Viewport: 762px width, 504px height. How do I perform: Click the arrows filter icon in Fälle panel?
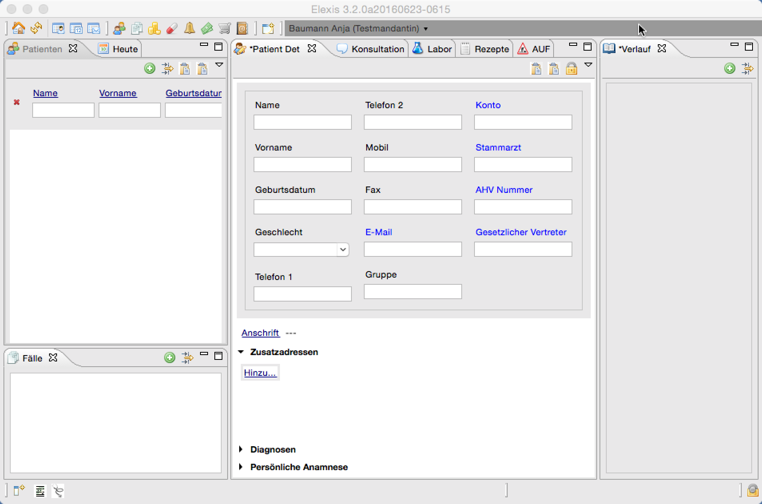coord(188,358)
